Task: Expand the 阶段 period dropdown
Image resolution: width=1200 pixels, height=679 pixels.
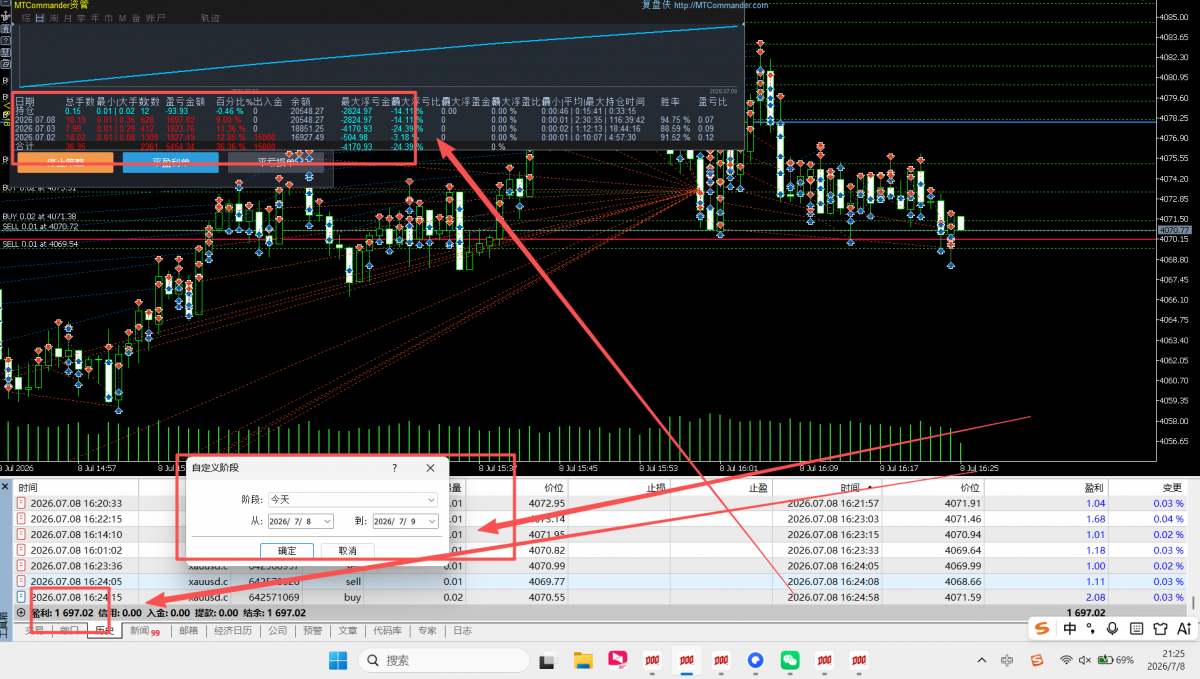Action: click(x=352, y=498)
